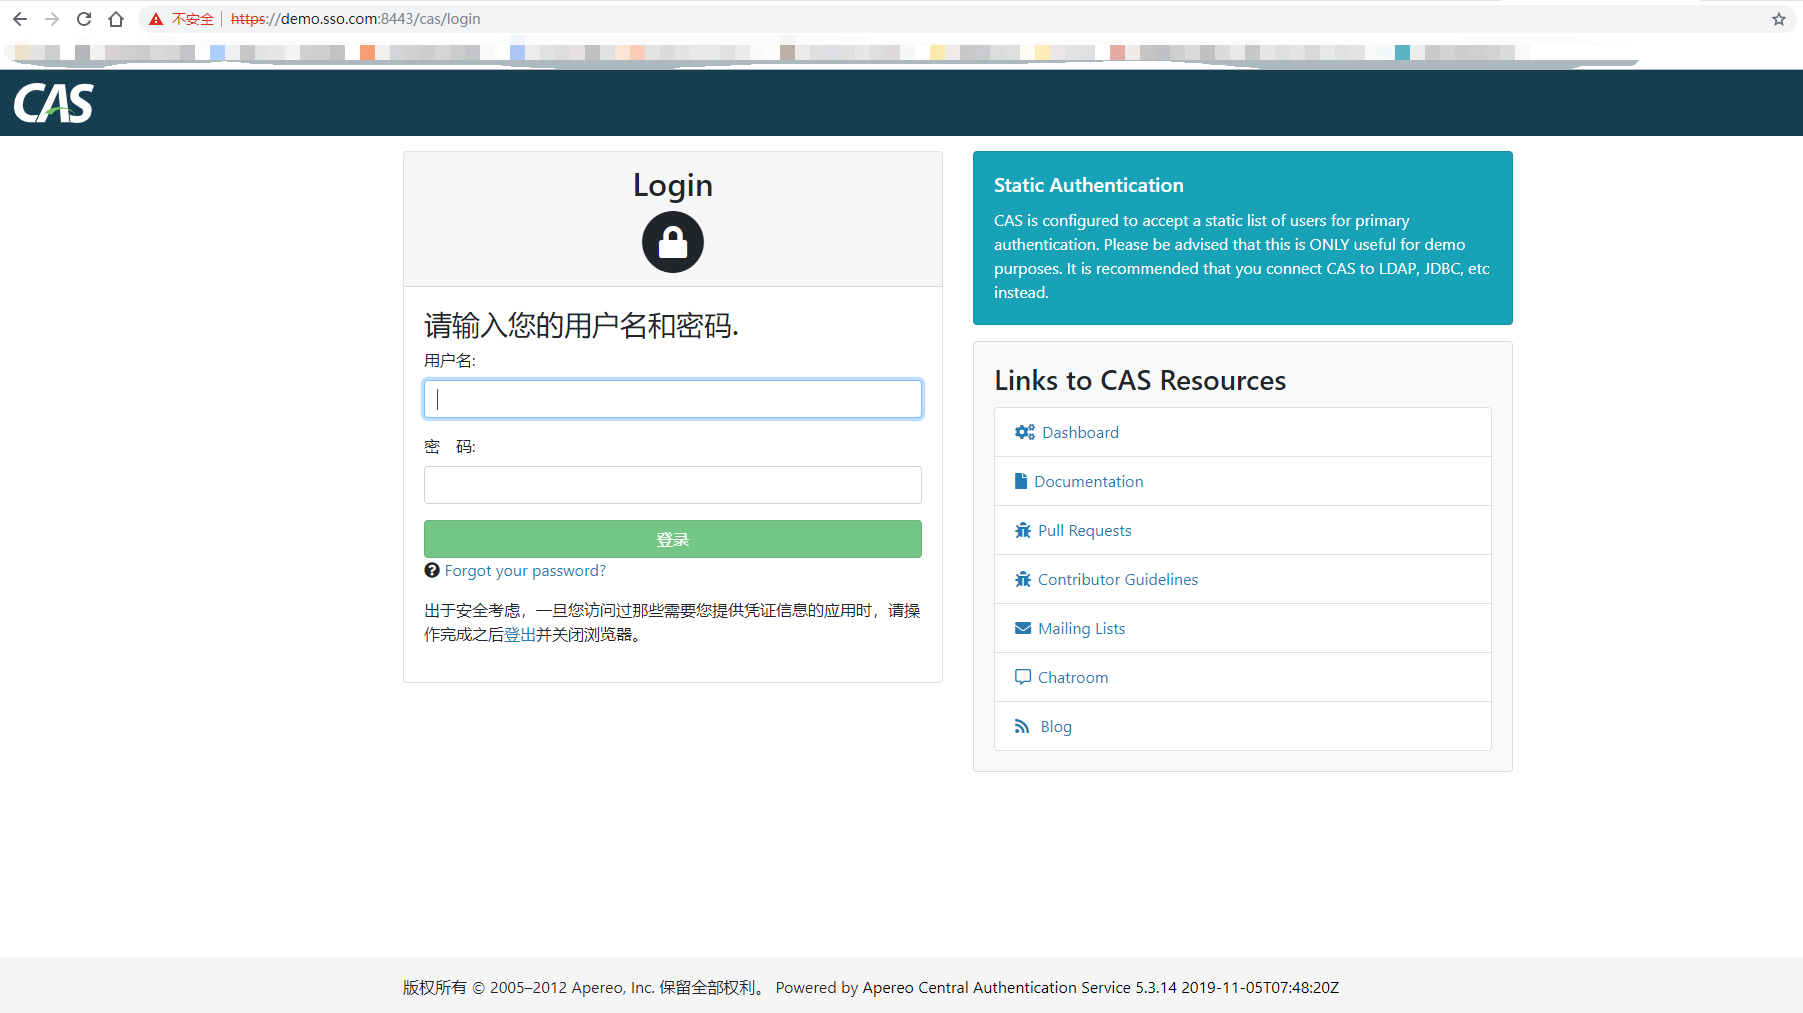The width and height of the screenshot is (1803, 1013).
Task: Click the CAS logo in the header
Action: [x=52, y=102]
